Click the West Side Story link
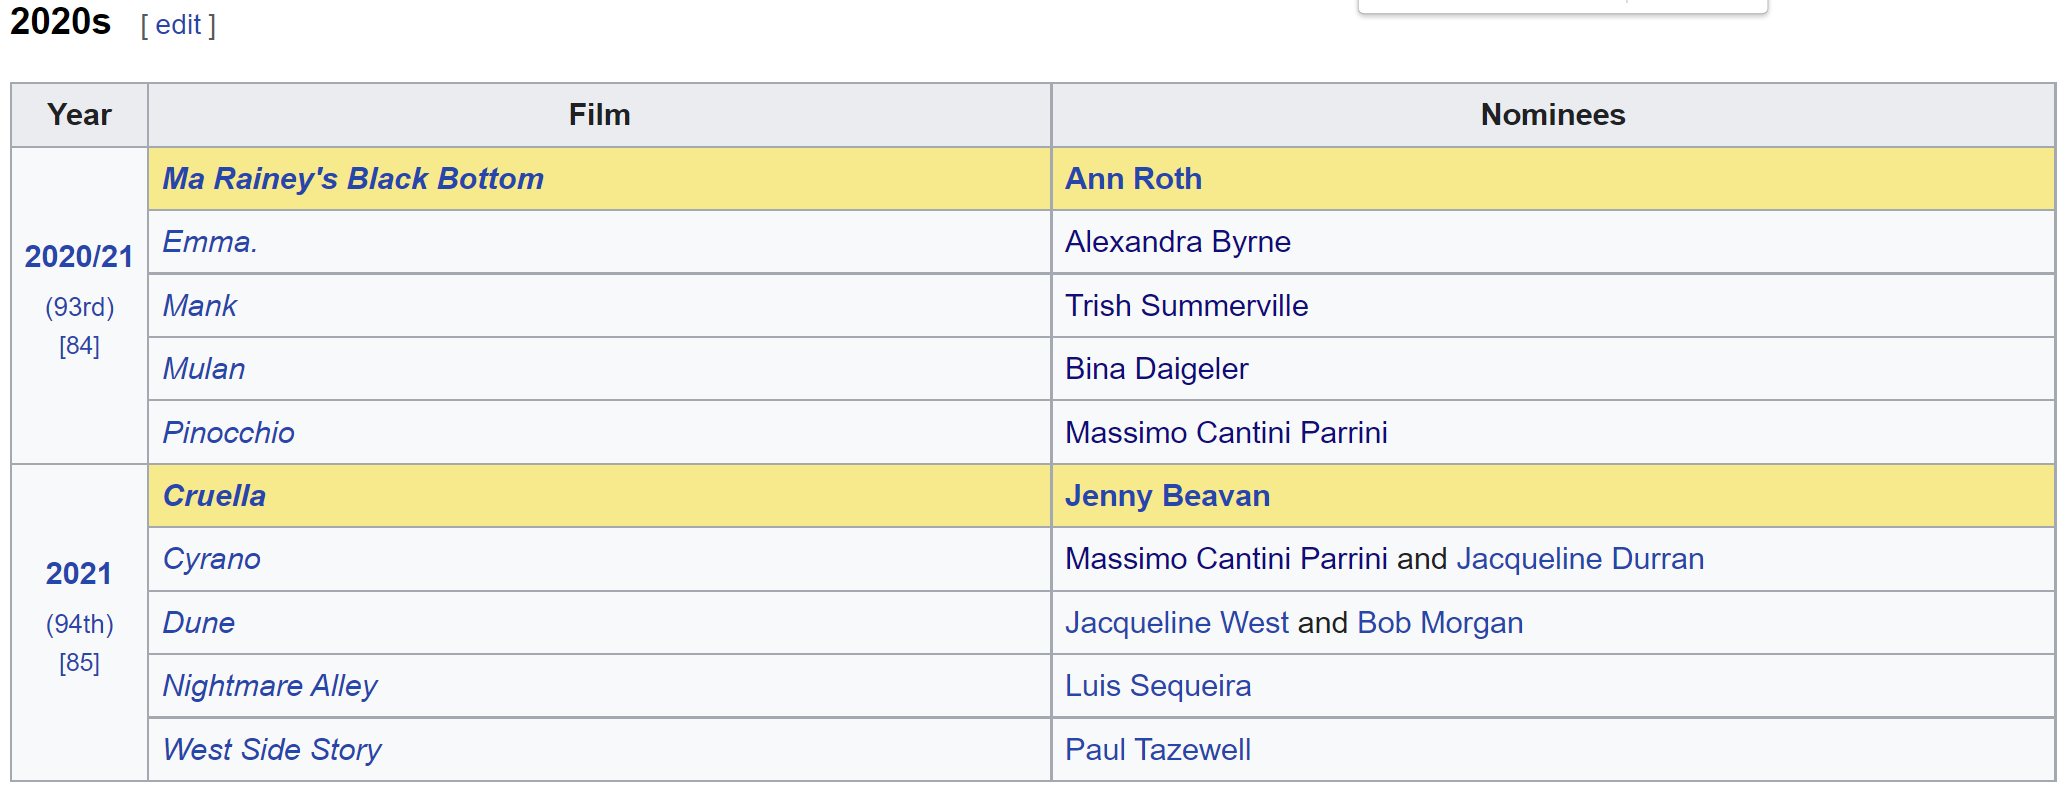 272,750
